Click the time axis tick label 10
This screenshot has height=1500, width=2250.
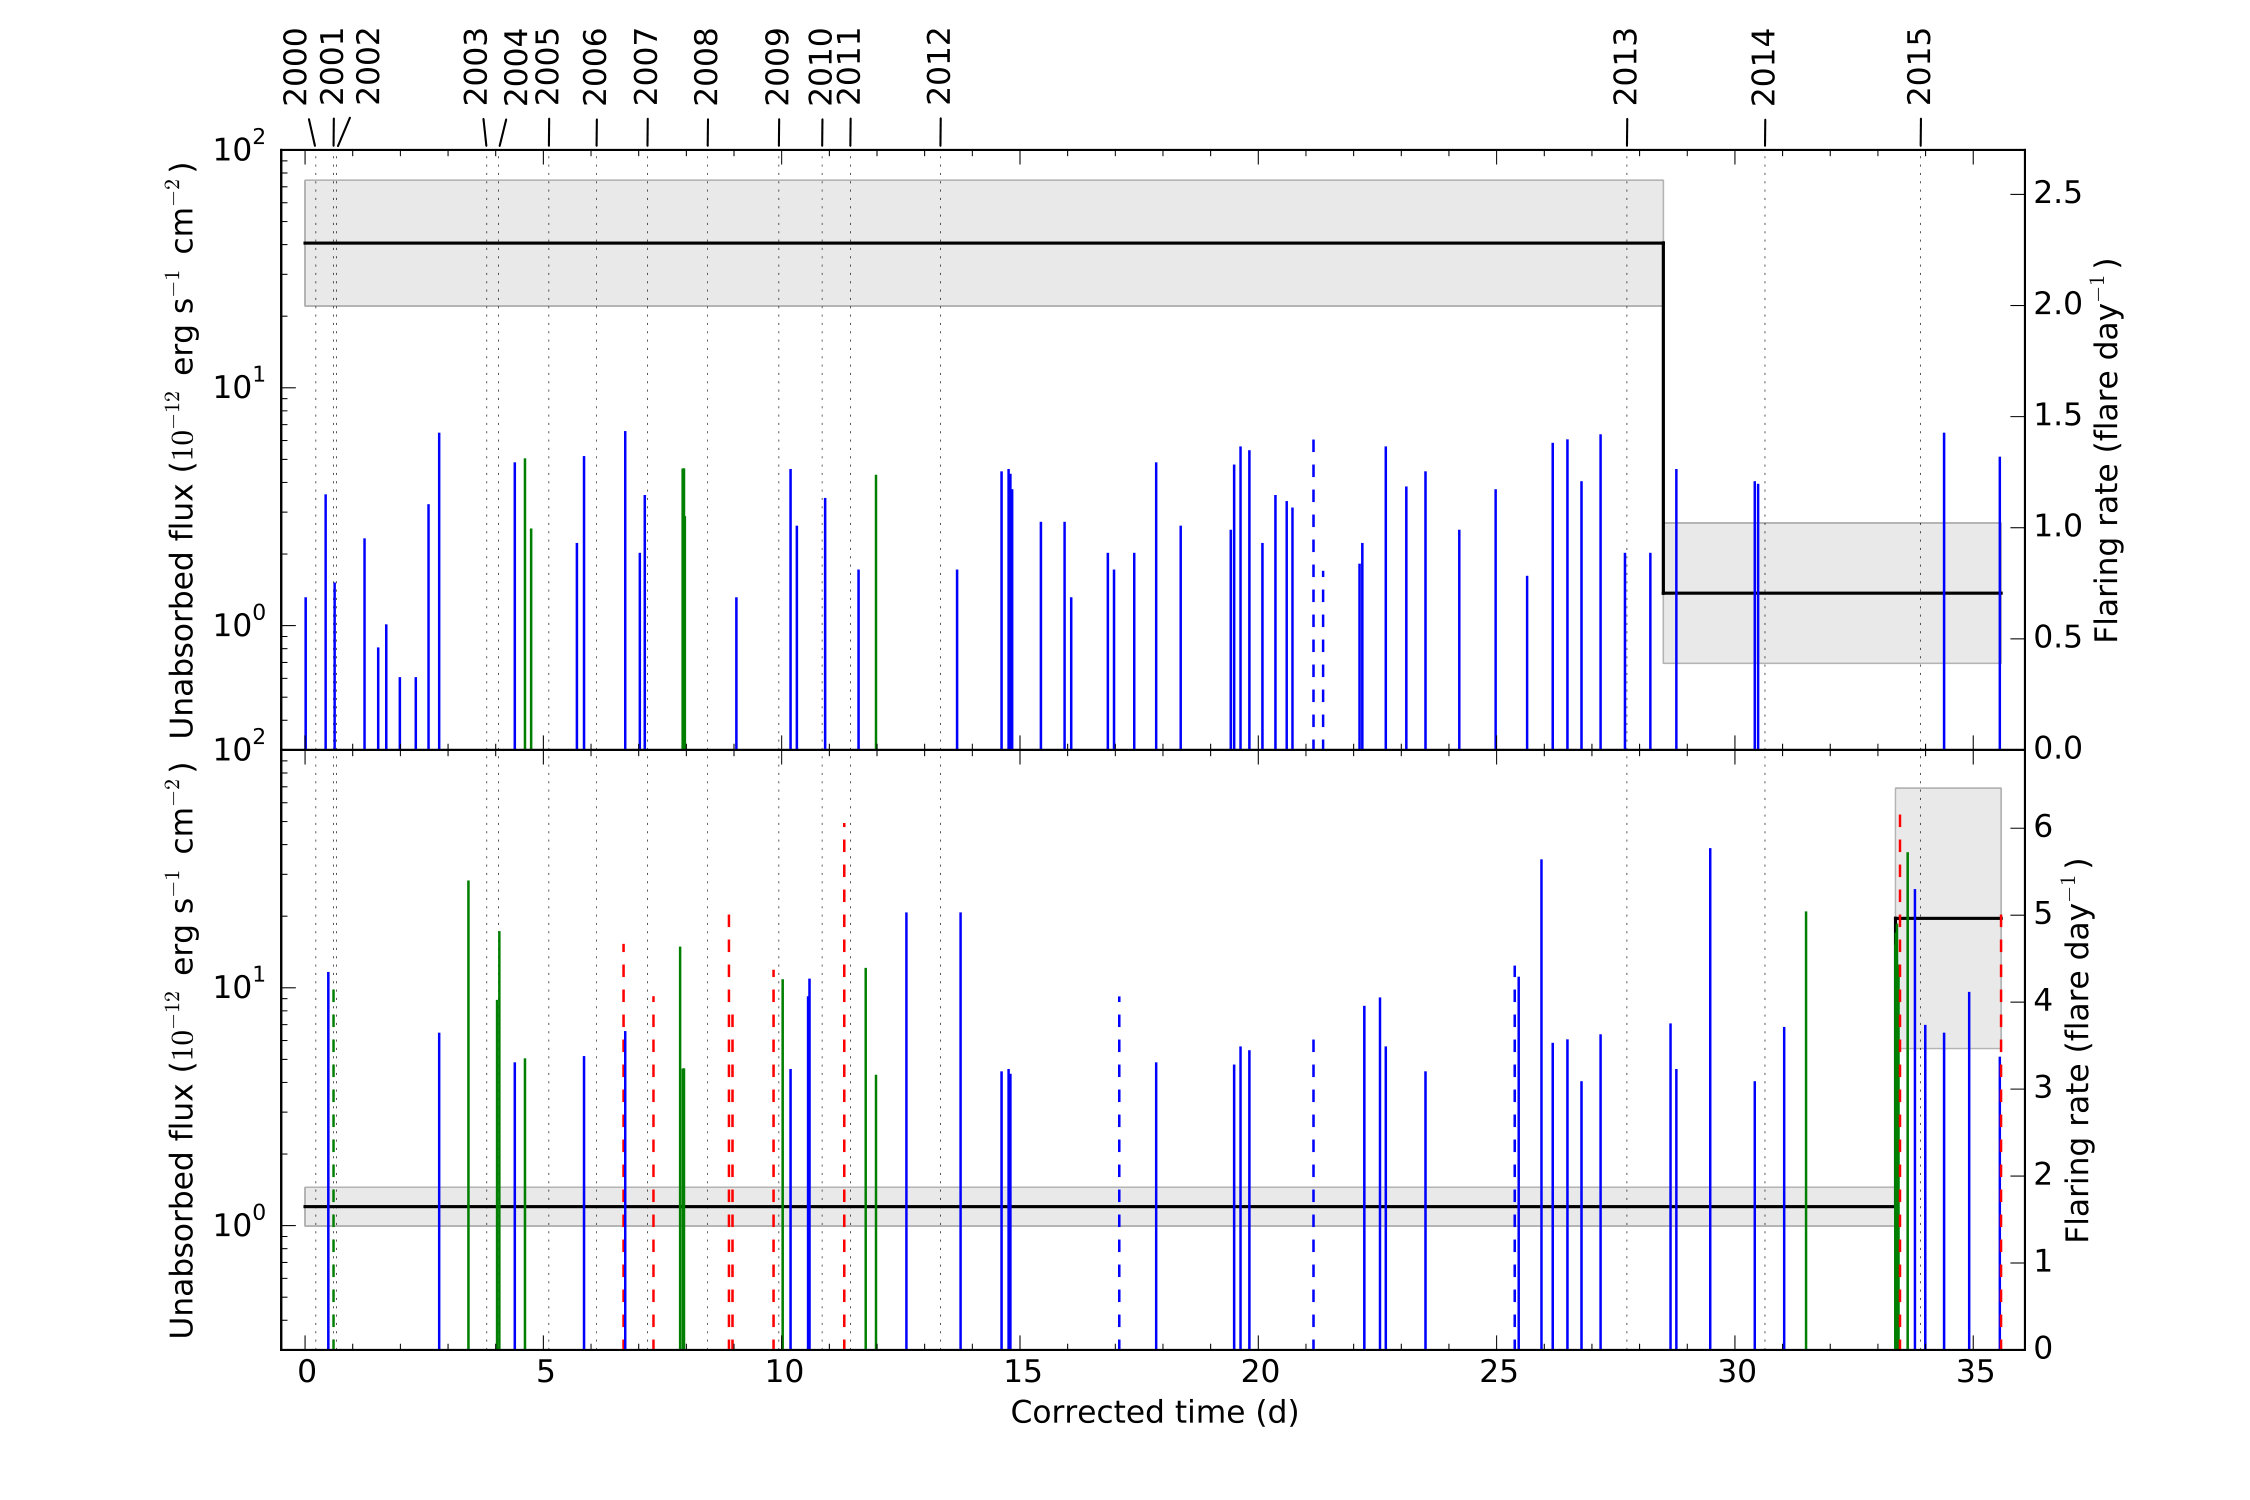click(784, 1372)
